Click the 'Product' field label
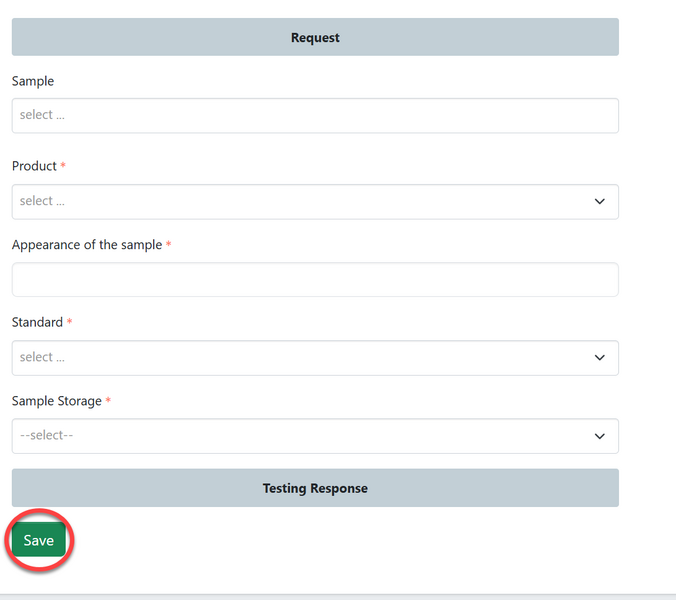This screenshot has width=676, height=600. click(x=34, y=166)
